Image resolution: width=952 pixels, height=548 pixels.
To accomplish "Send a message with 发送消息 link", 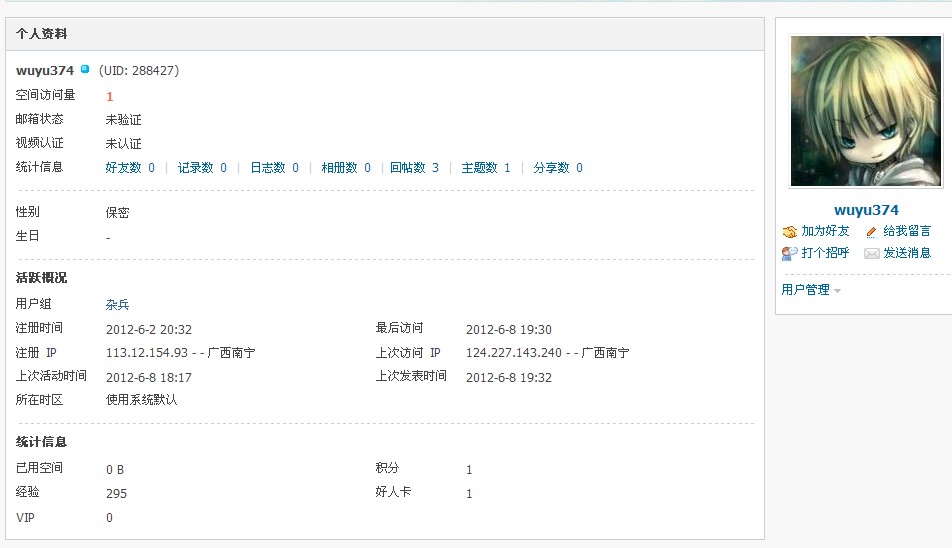I will coord(907,253).
